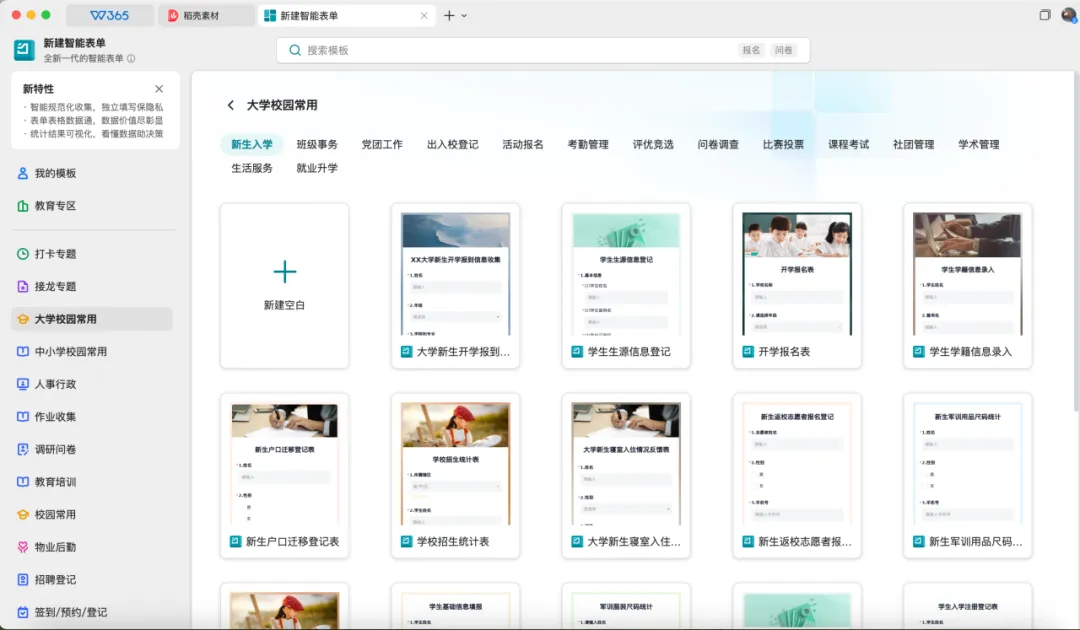Click the form icon beside 开学报名表
Image resolution: width=1080 pixels, height=630 pixels.
pyautogui.click(x=748, y=352)
